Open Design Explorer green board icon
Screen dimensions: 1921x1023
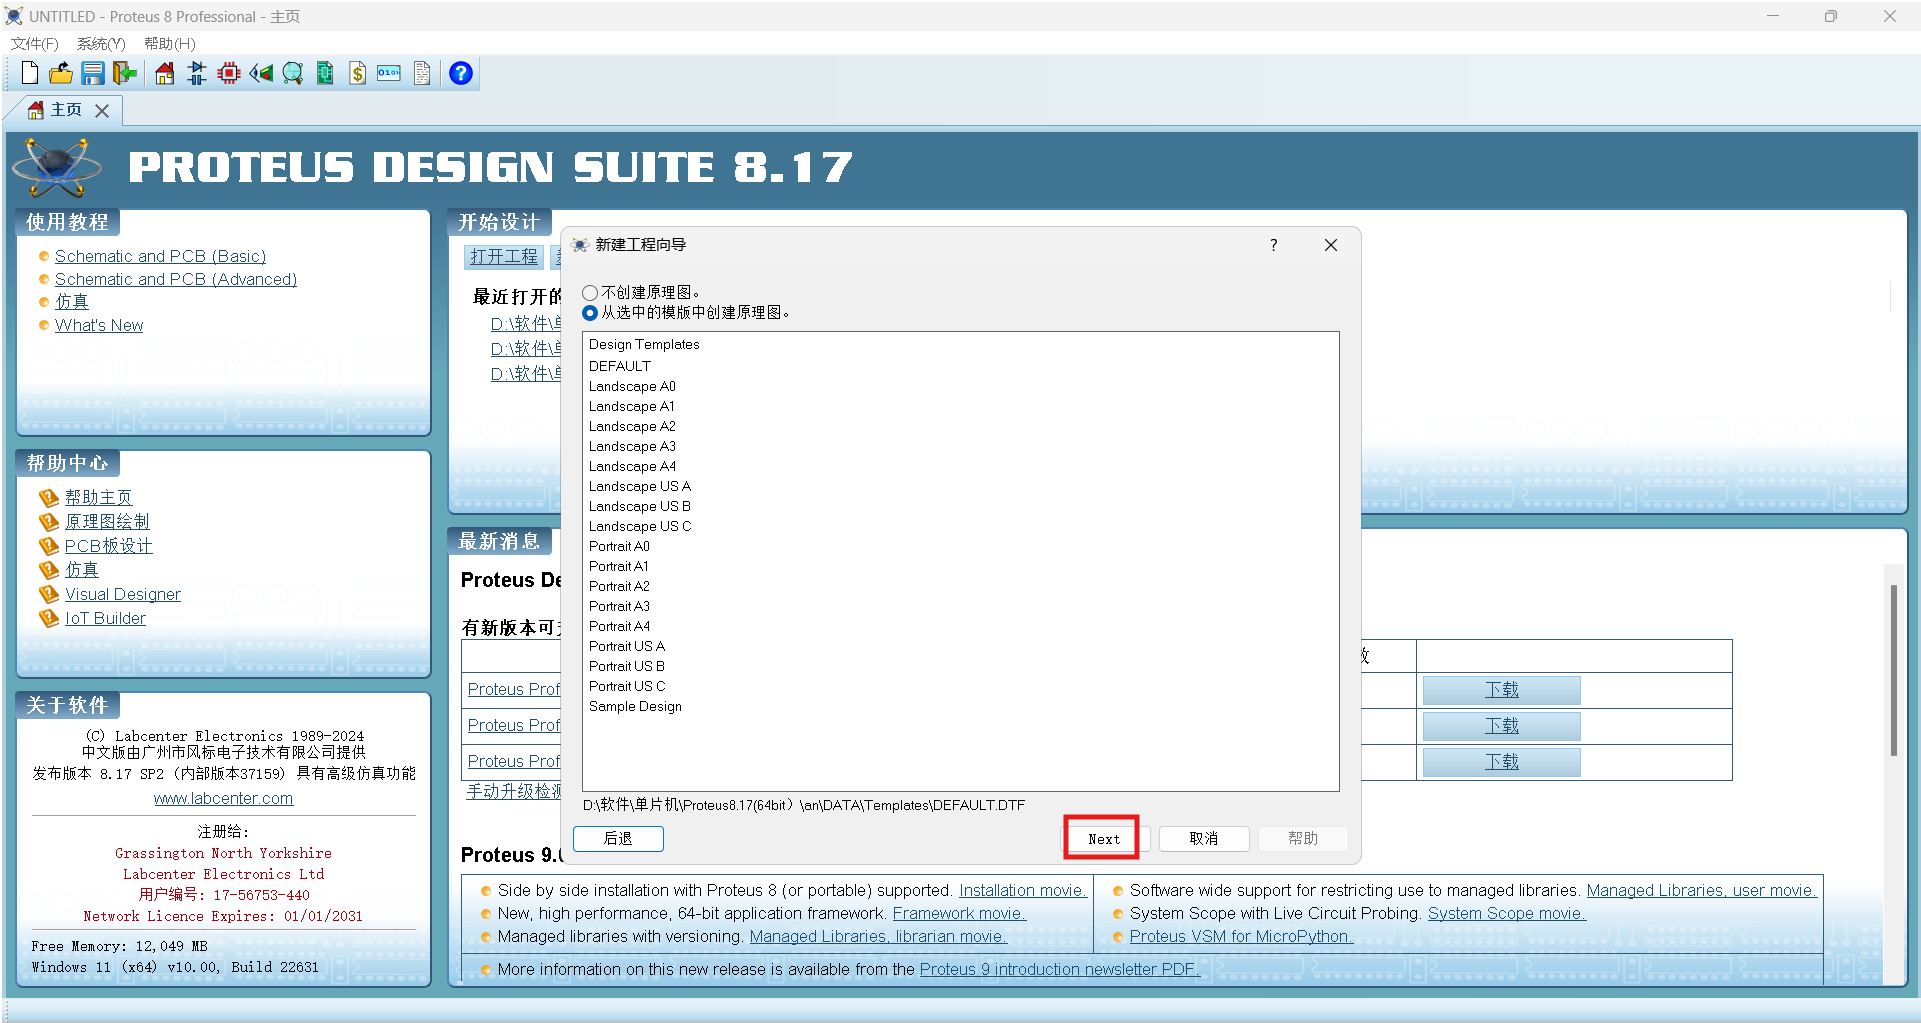coord(325,73)
